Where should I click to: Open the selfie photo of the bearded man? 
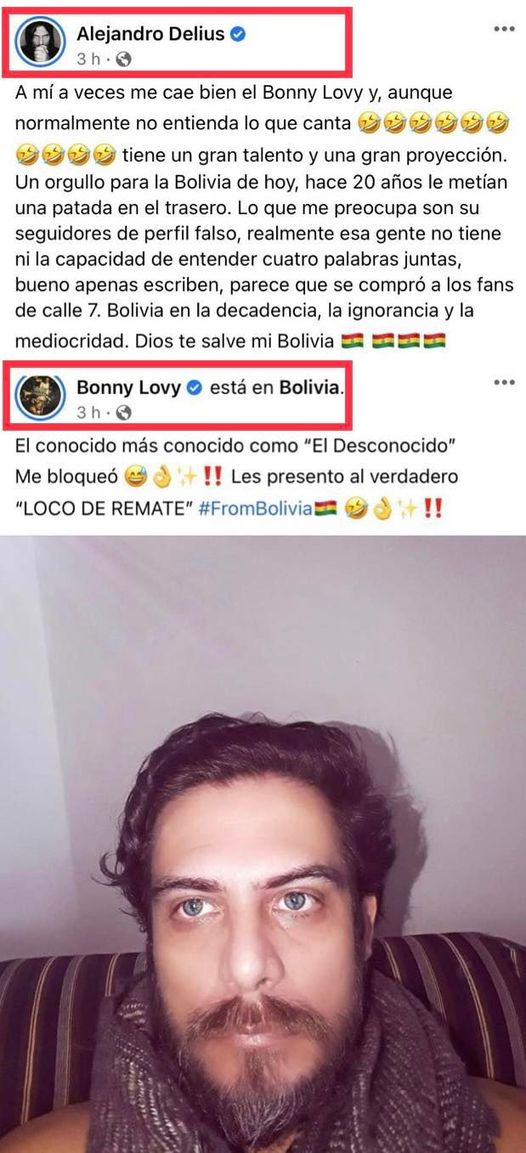263,844
